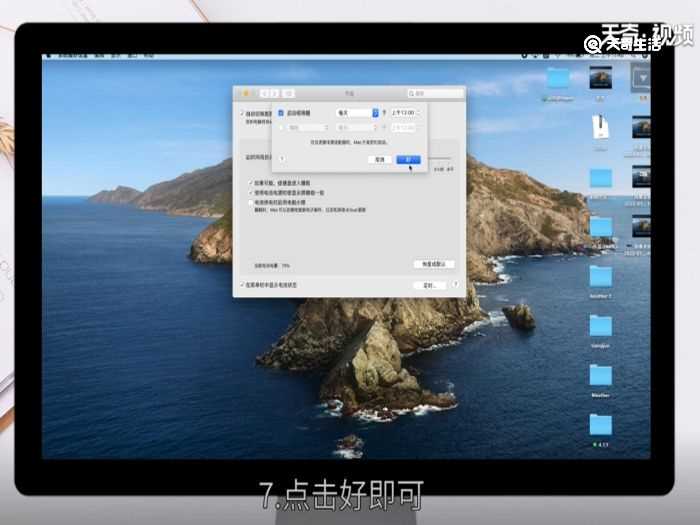700x525 pixels.
Task: Click the dimmed second-row time field
Action: point(404,128)
